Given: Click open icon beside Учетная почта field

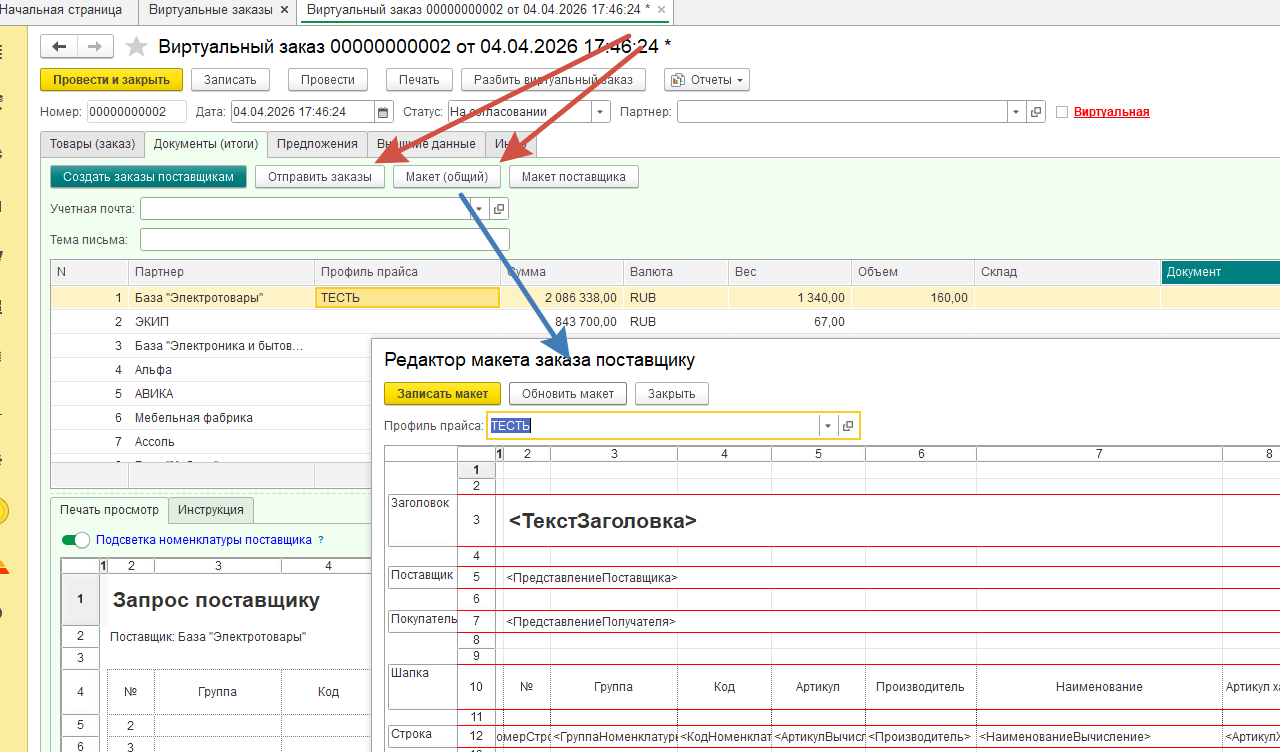Looking at the screenshot, I should coord(500,208).
